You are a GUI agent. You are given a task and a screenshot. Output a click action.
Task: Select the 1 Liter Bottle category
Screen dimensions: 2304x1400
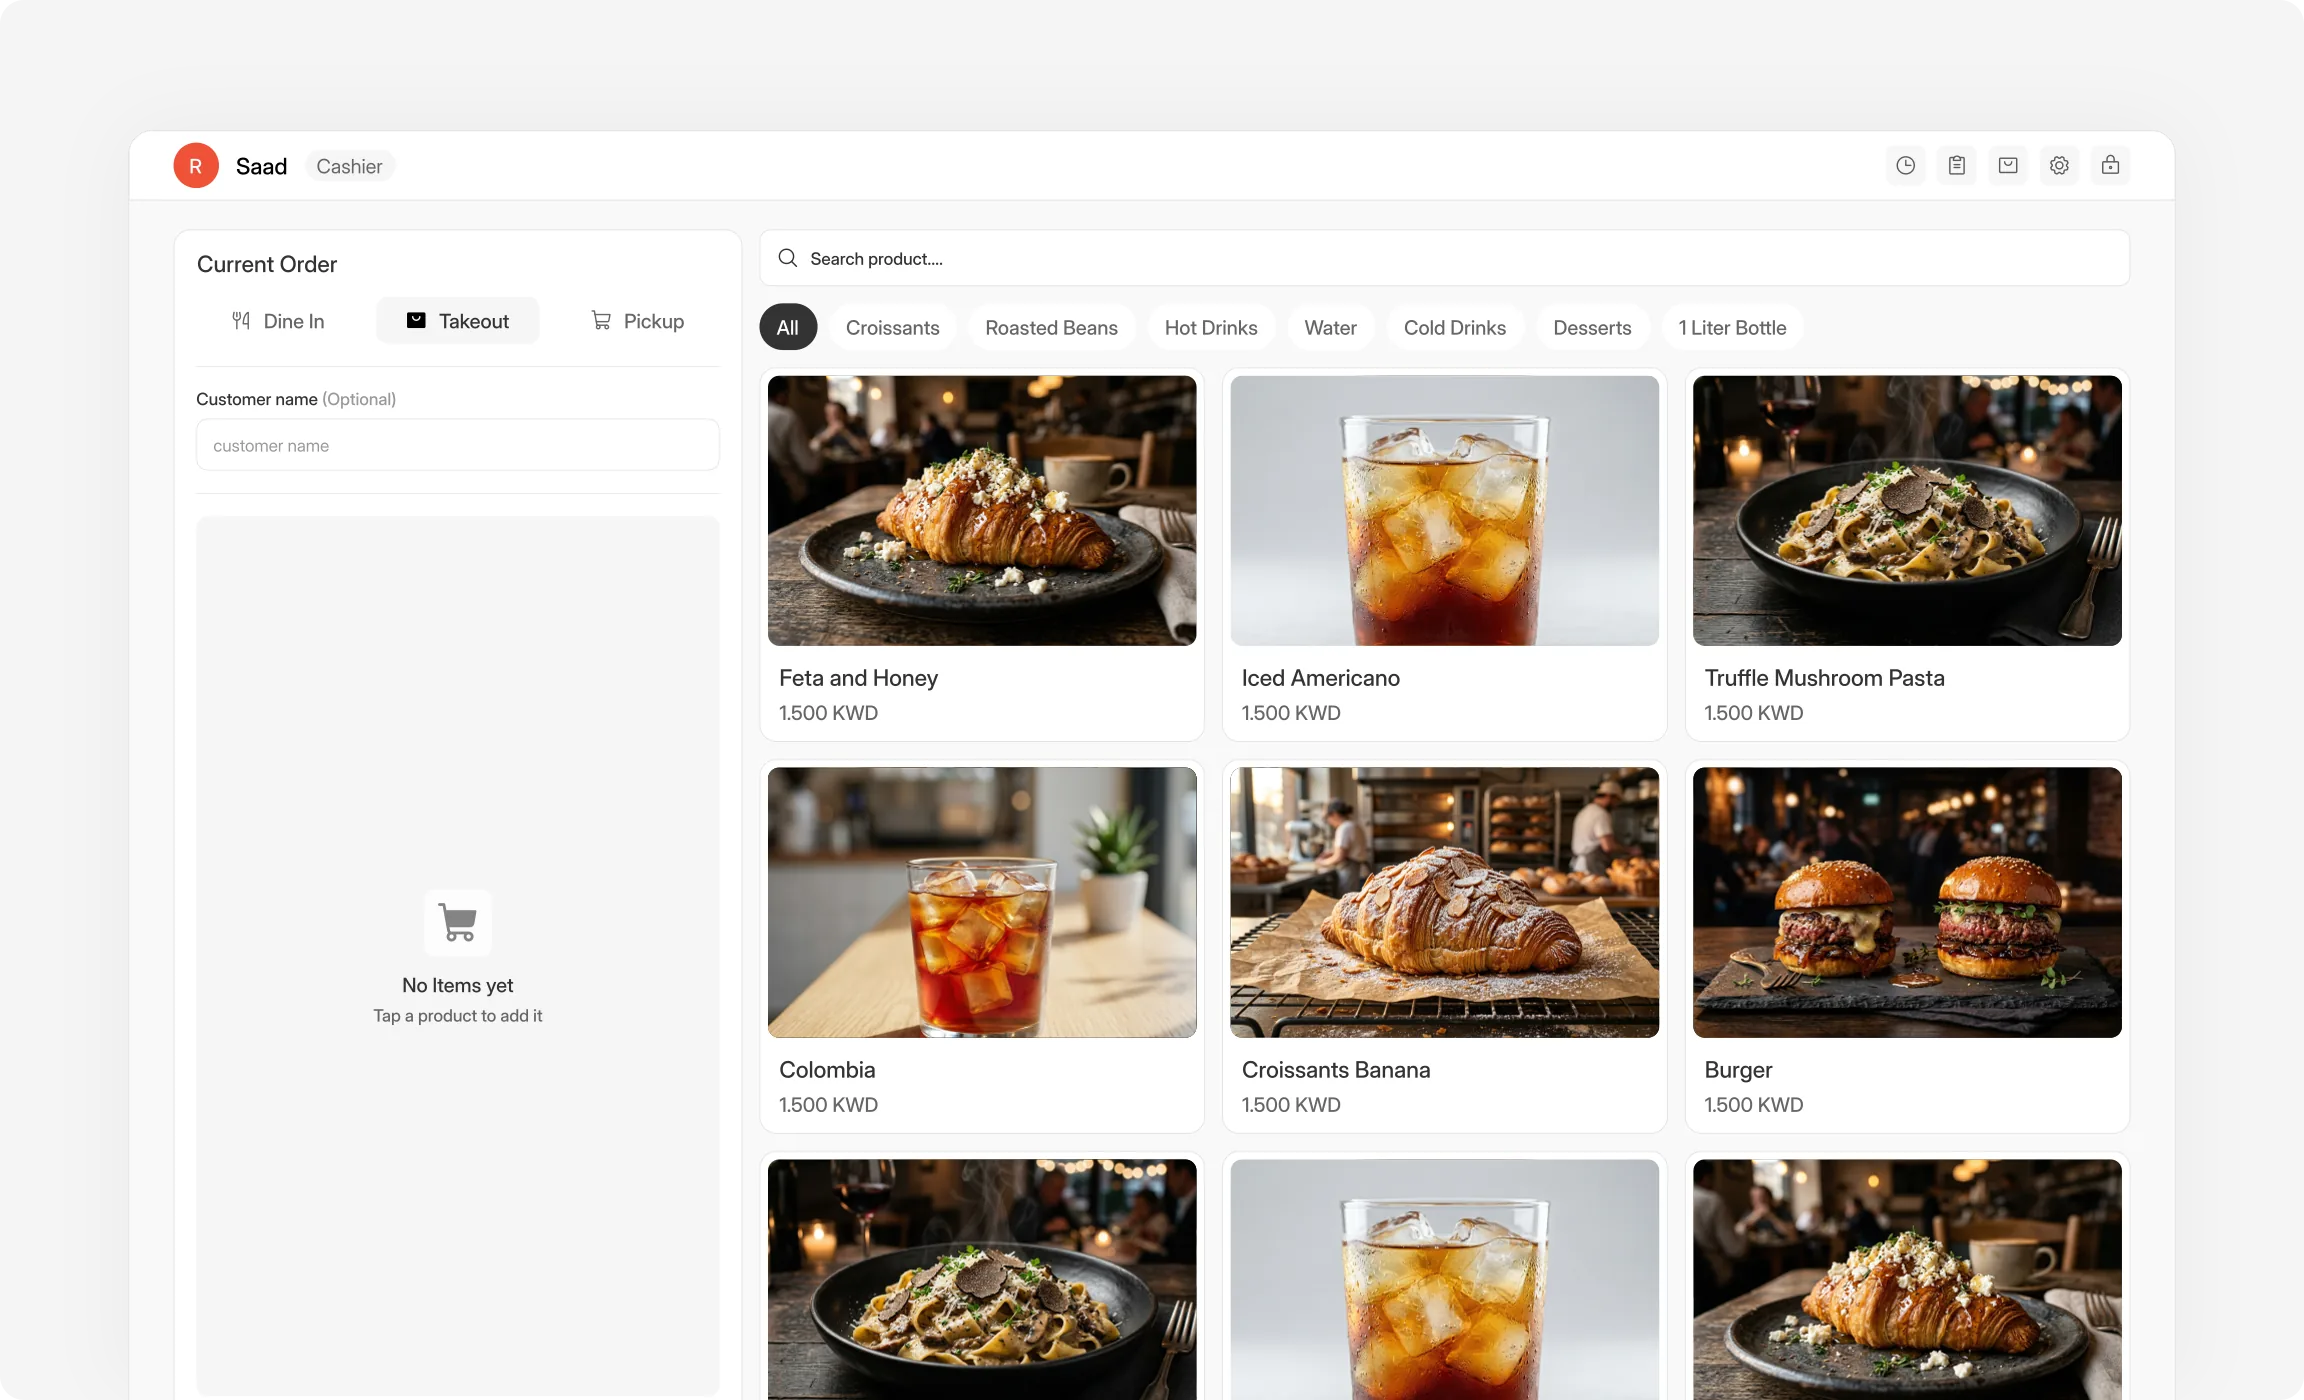coord(1732,328)
